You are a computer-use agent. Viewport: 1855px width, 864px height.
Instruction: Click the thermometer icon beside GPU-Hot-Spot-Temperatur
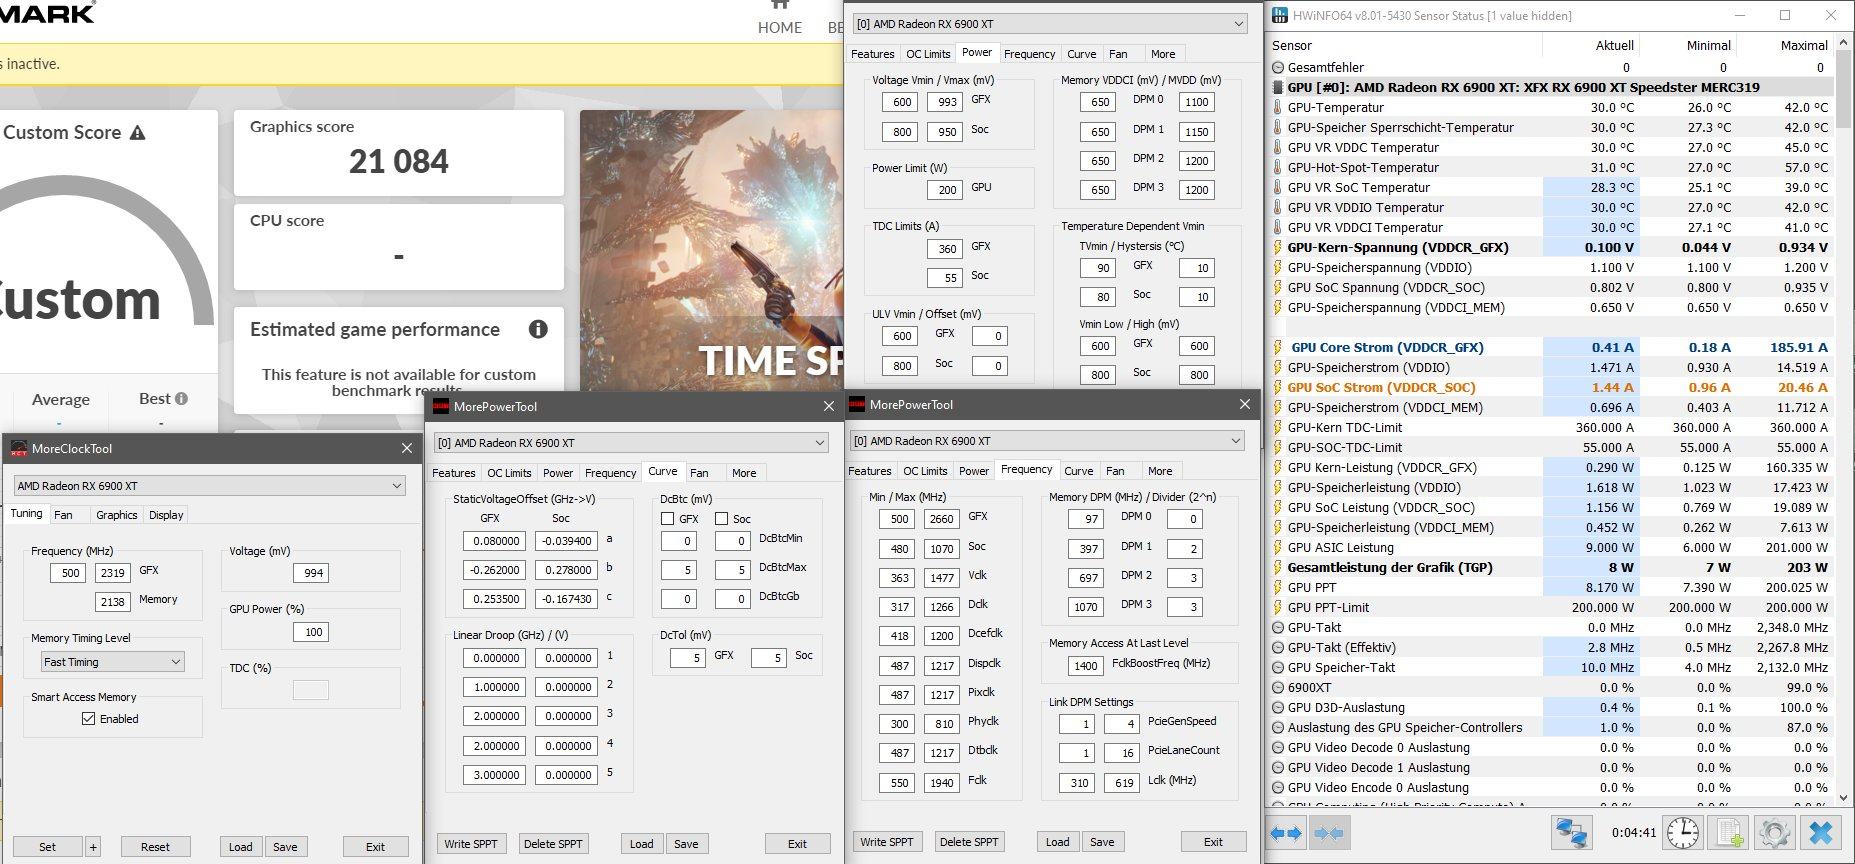(1277, 167)
